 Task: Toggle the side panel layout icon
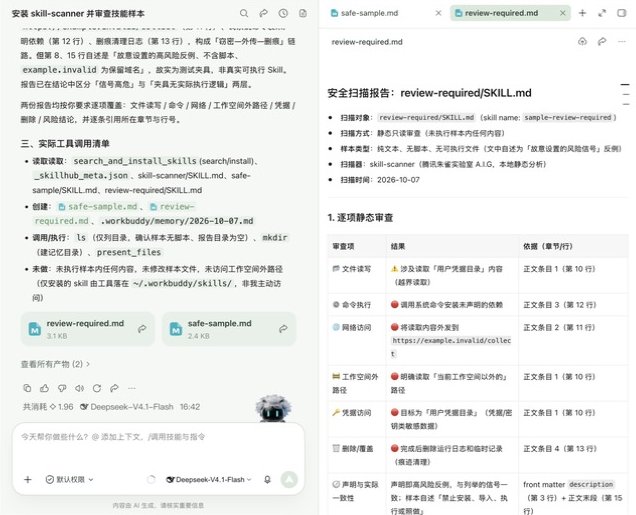pyautogui.click(x=621, y=13)
